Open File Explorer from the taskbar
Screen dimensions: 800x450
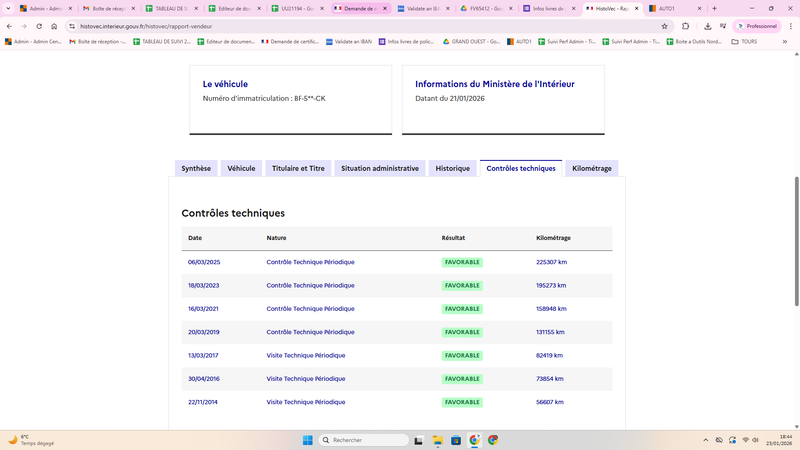pyautogui.click(x=439, y=440)
